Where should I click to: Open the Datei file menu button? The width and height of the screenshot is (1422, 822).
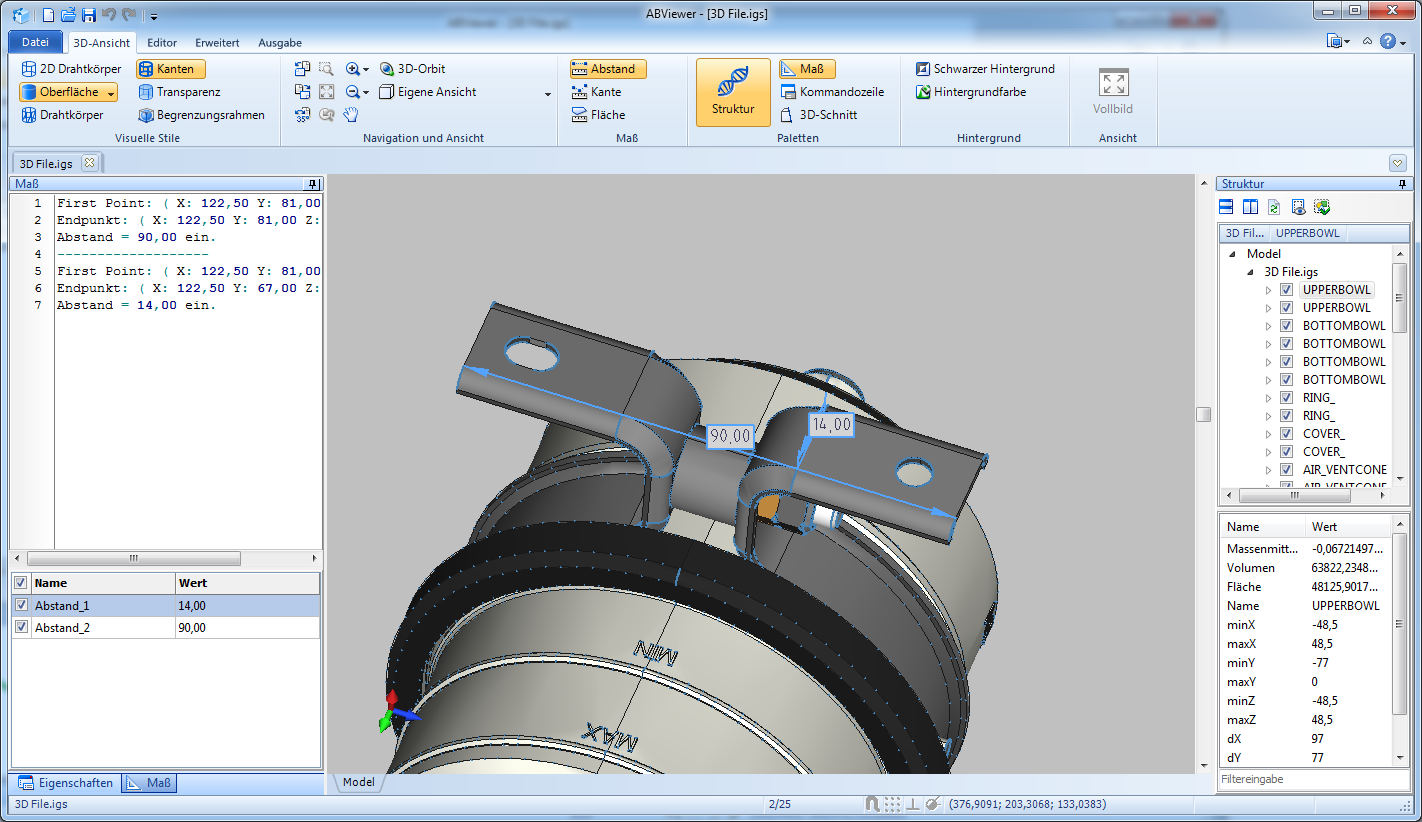pyautogui.click(x=35, y=42)
